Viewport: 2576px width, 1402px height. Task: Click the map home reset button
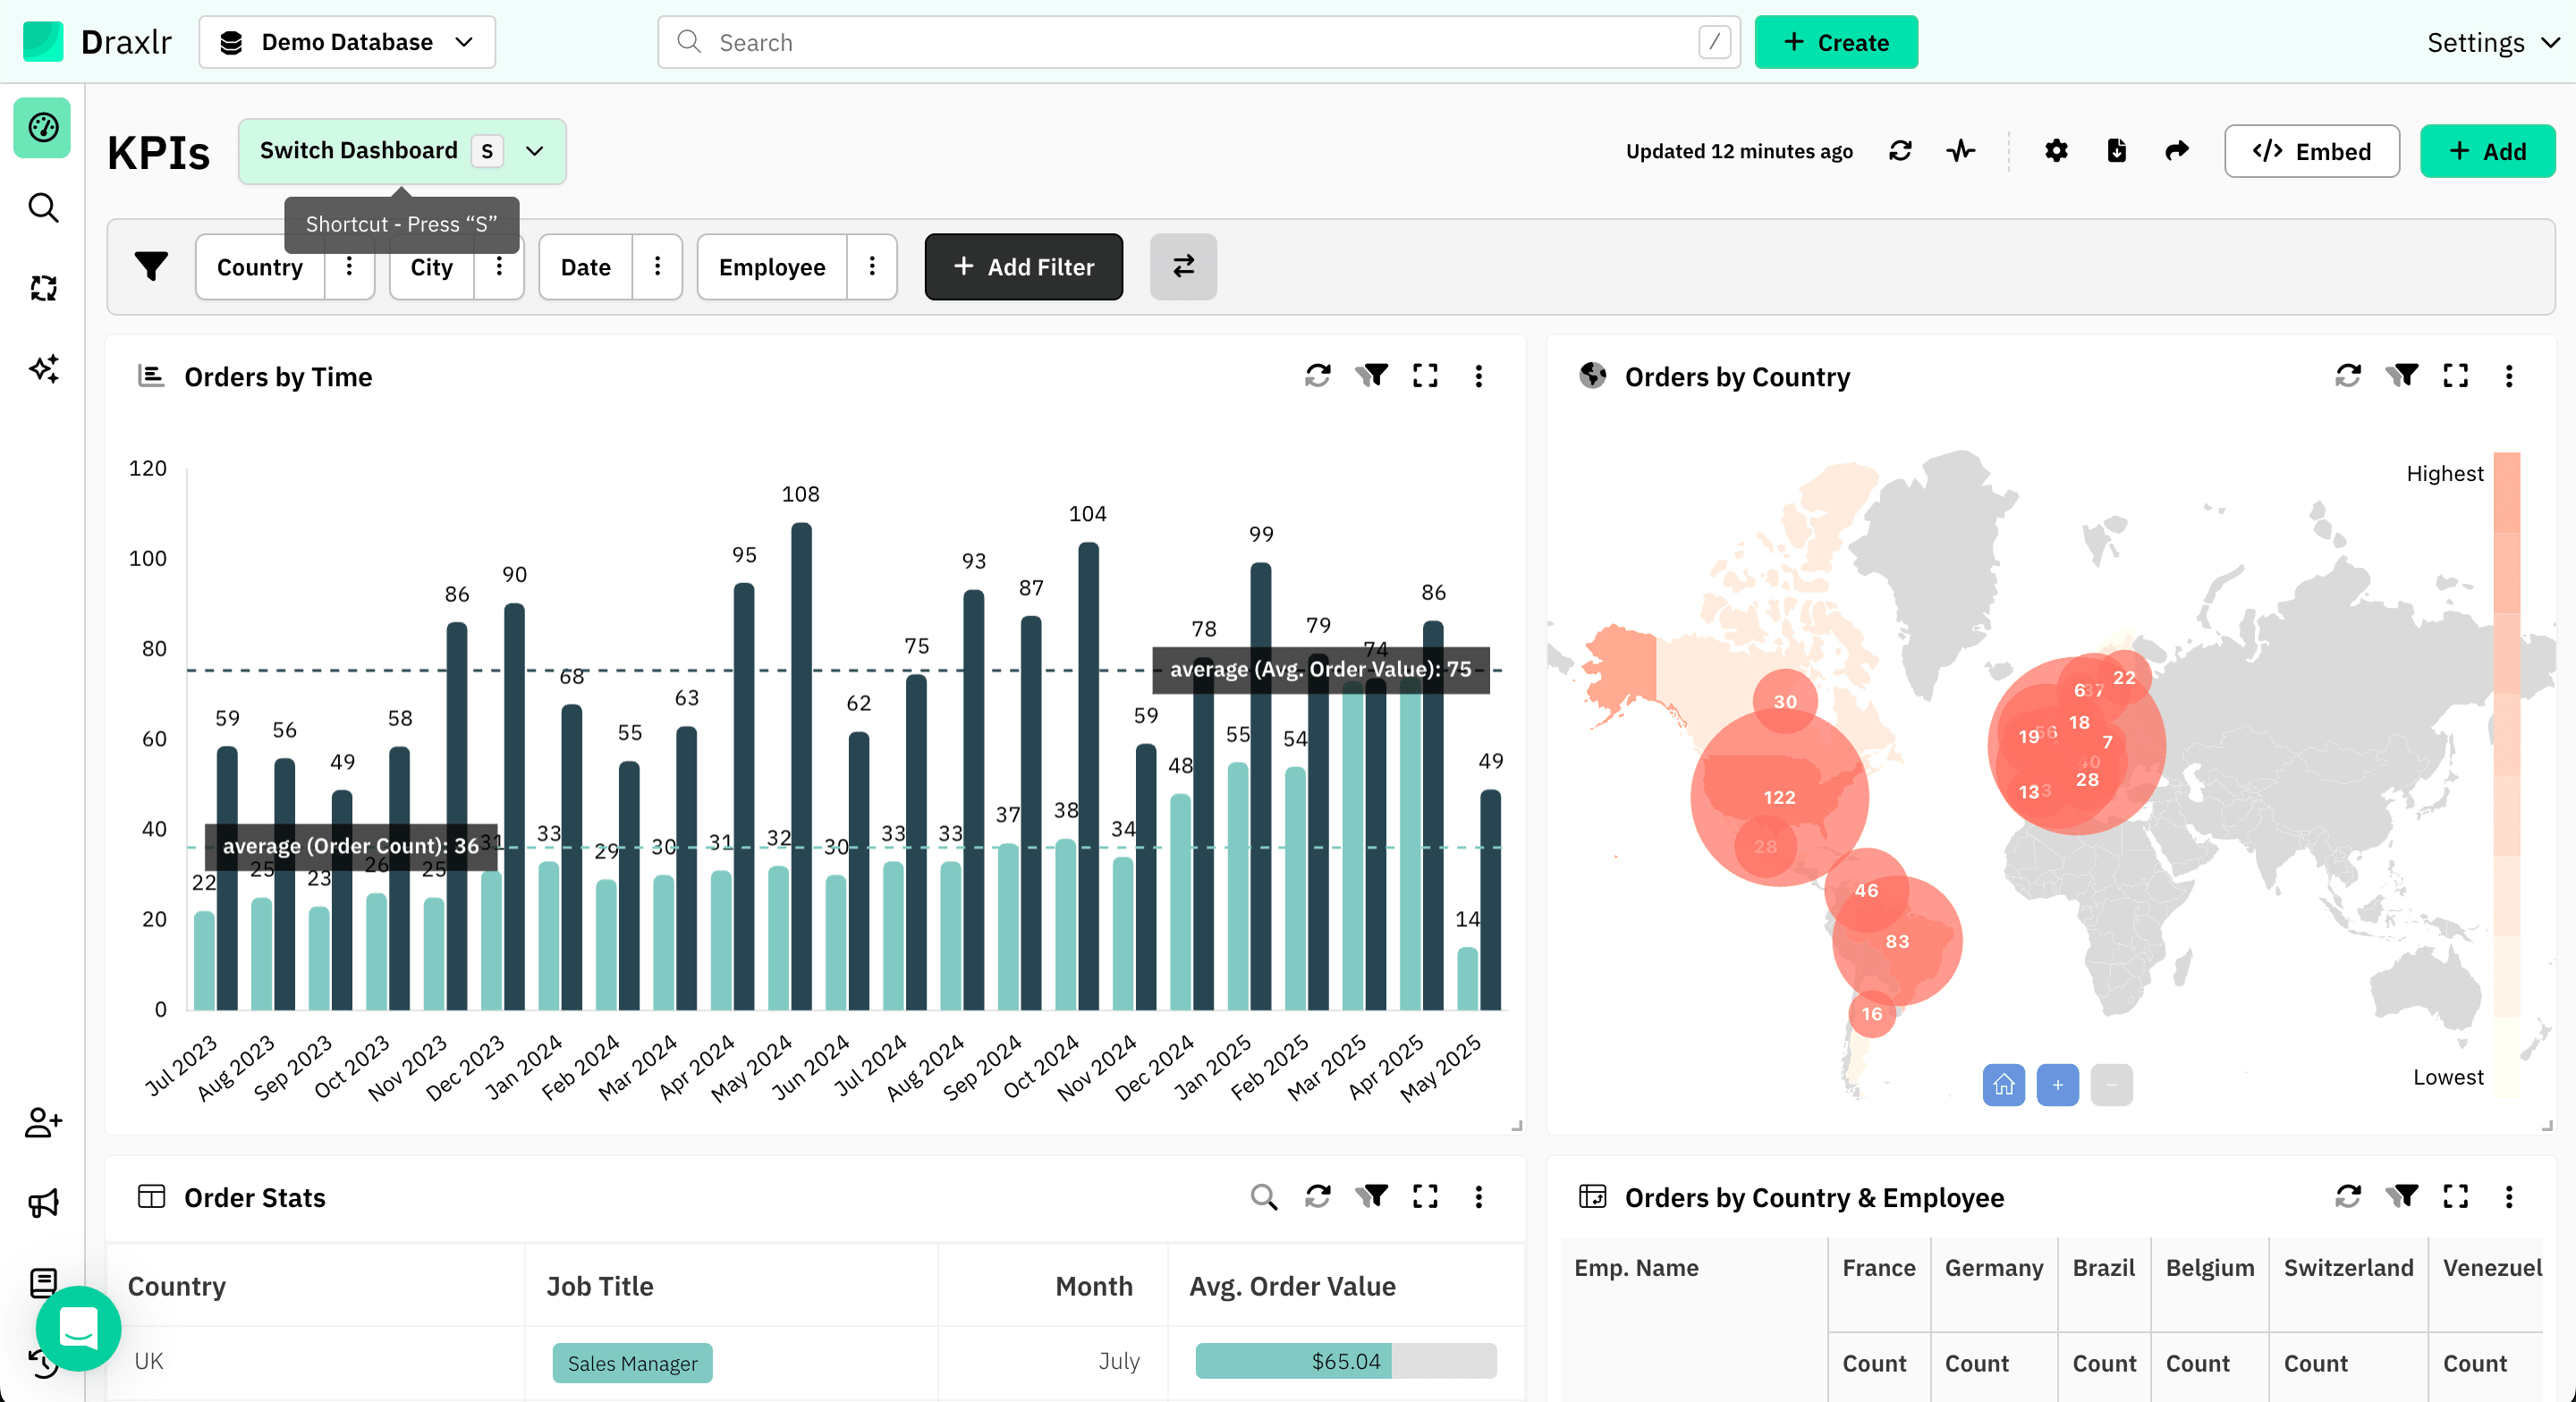(2004, 1085)
